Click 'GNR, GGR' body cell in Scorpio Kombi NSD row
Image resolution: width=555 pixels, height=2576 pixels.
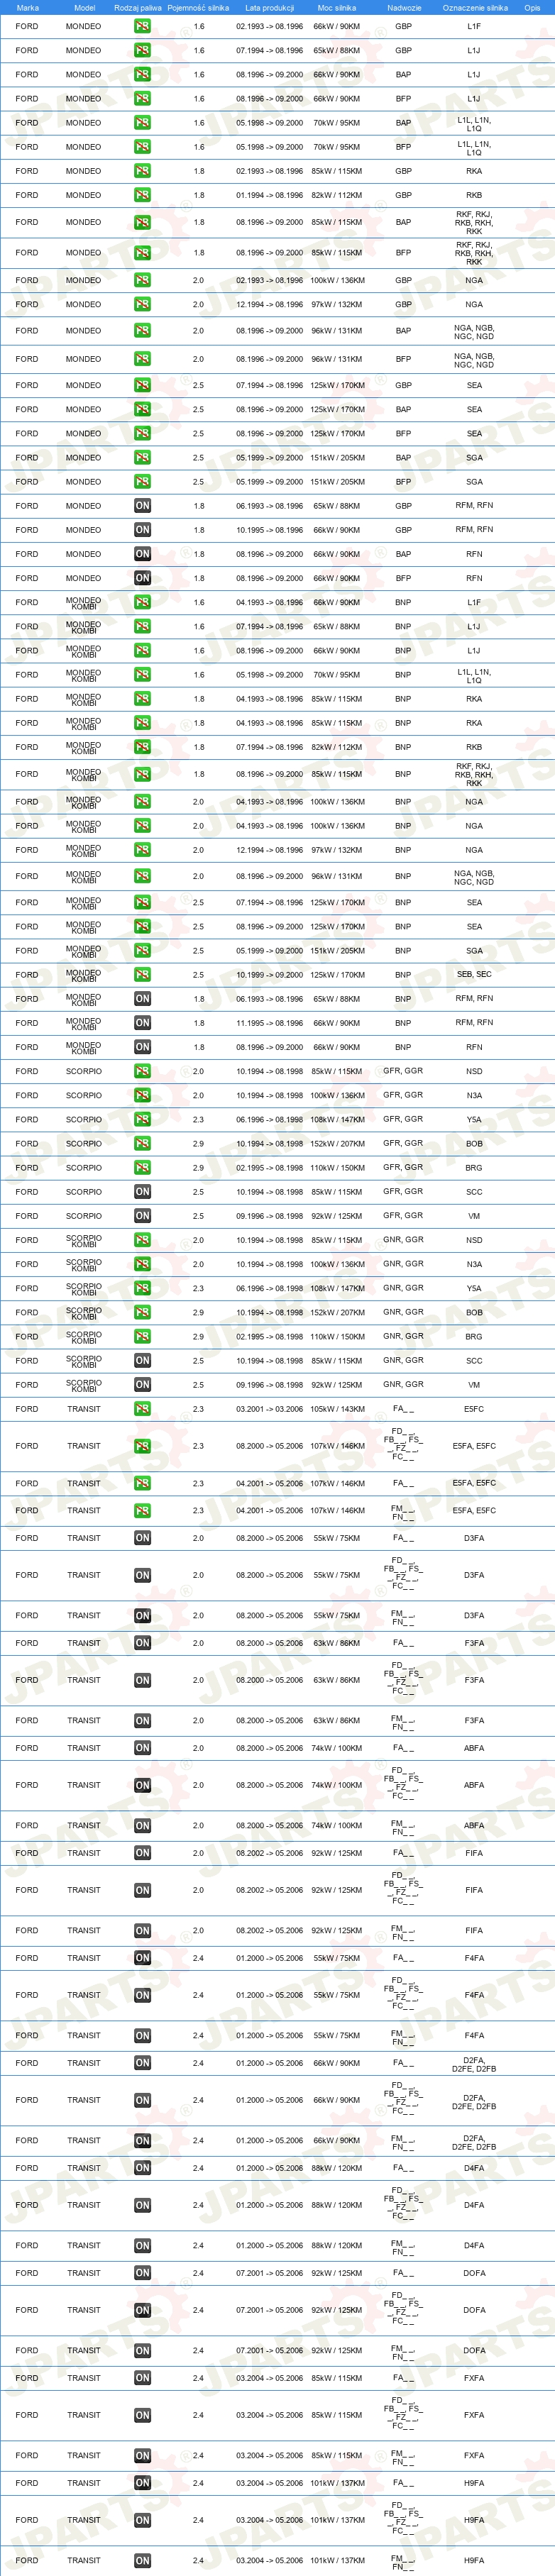403,1239
